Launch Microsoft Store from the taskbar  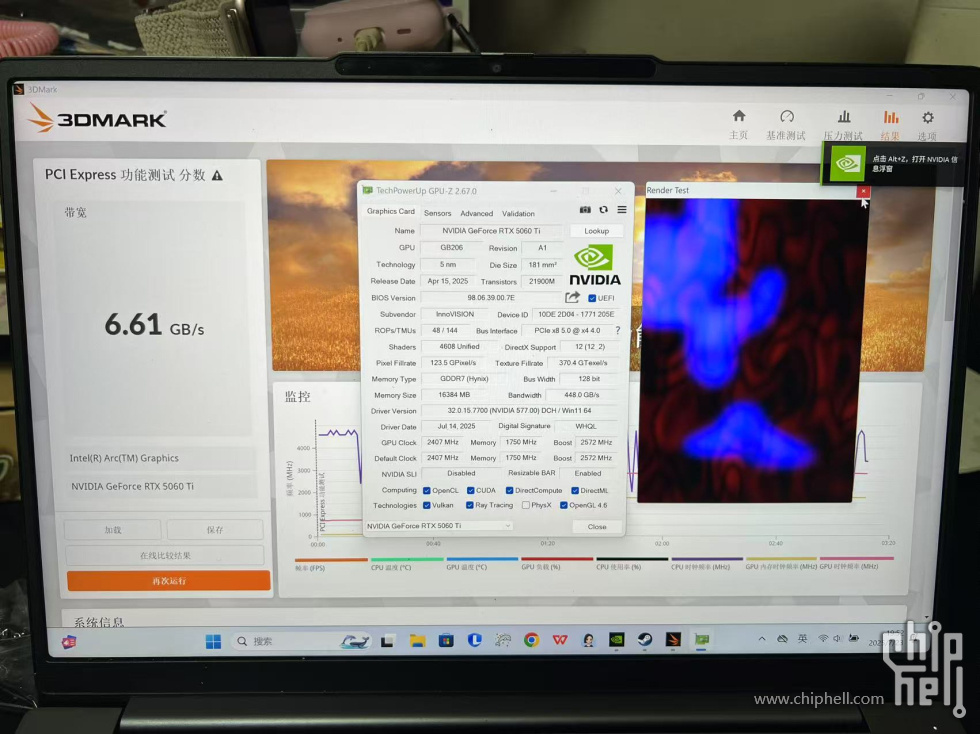pyautogui.click(x=446, y=640)
